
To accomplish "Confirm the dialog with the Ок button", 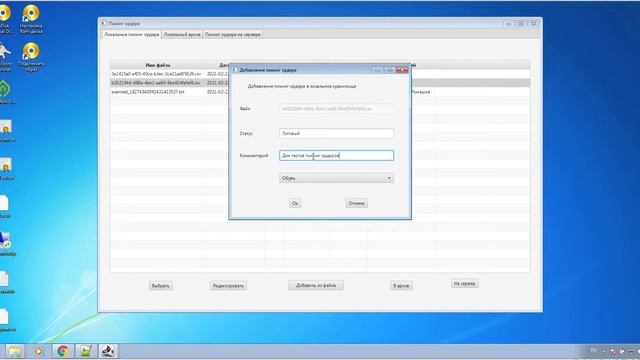I will pyautogui.click(x=295, y=203).
